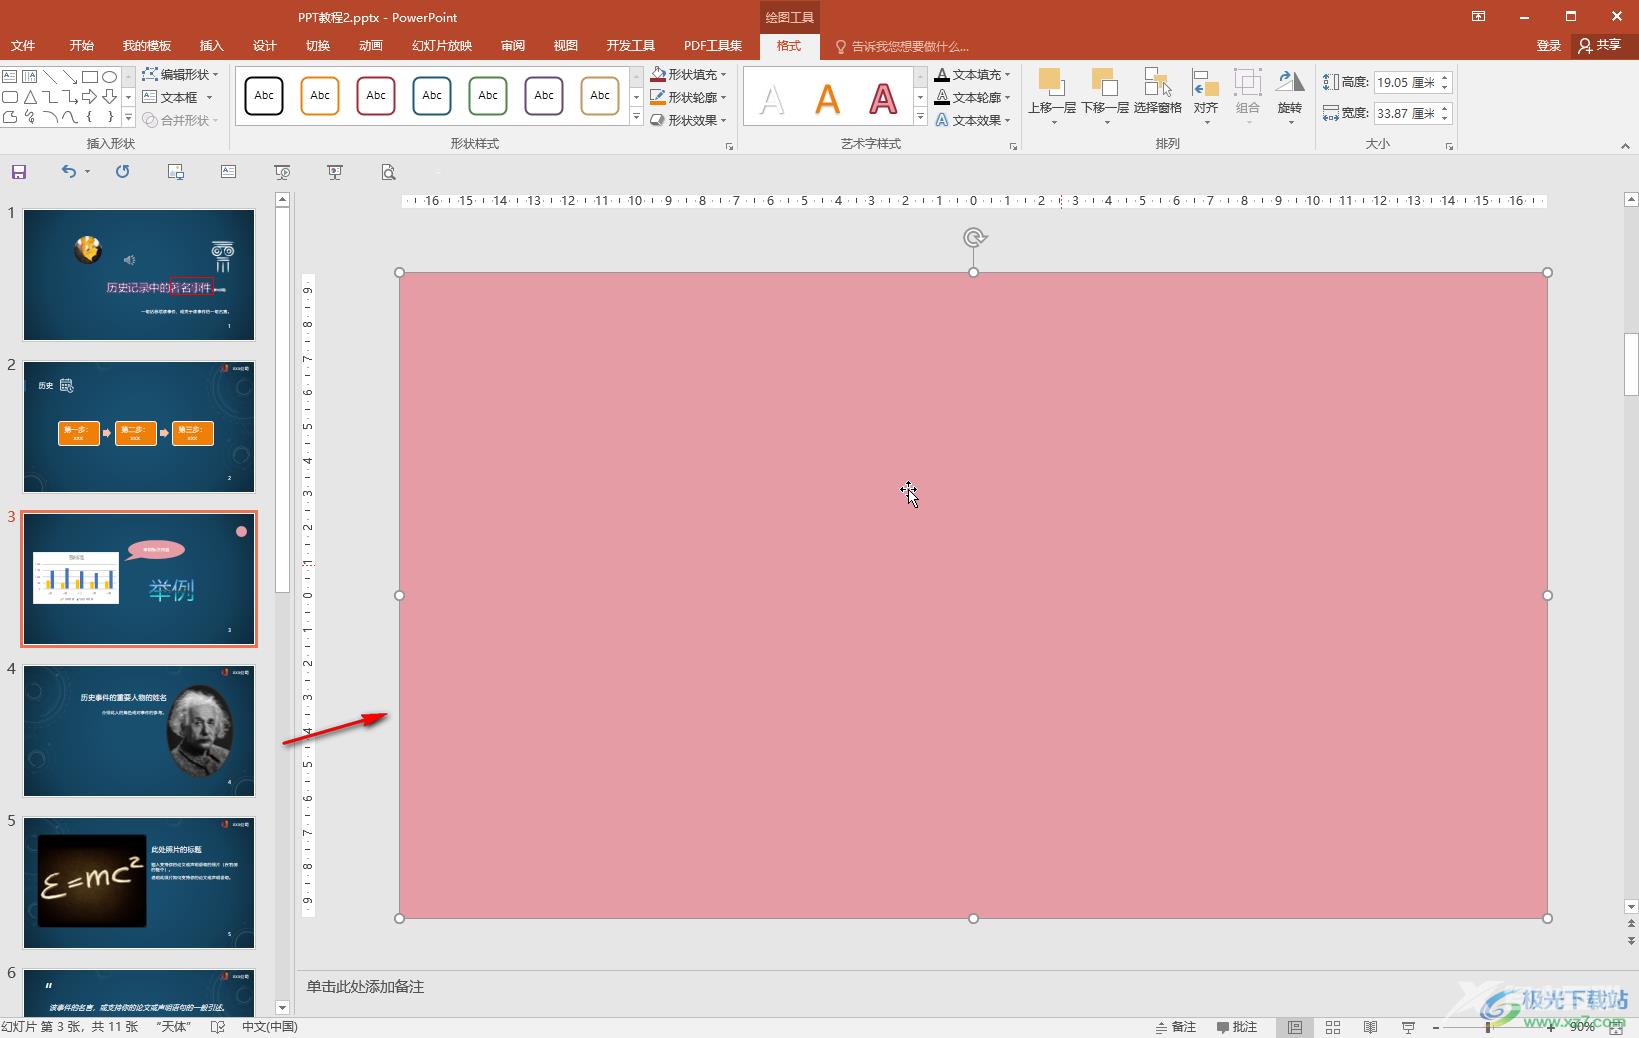Click the zoom in plus button
This screenshot has height=1038, width=1639.
(1551, 1027)
